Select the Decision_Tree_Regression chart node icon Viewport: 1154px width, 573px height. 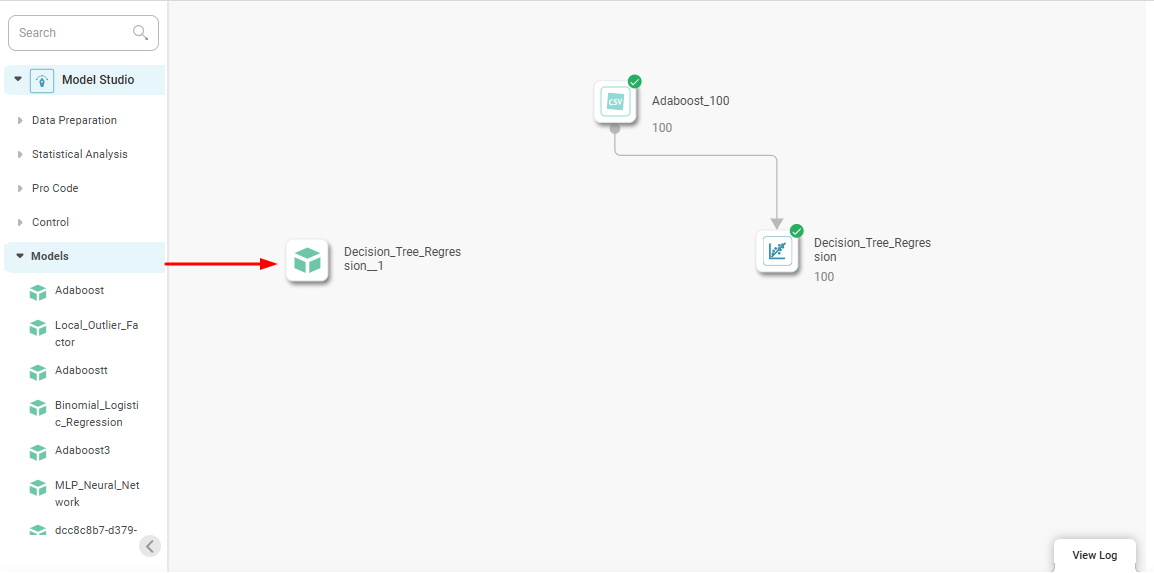777,251
